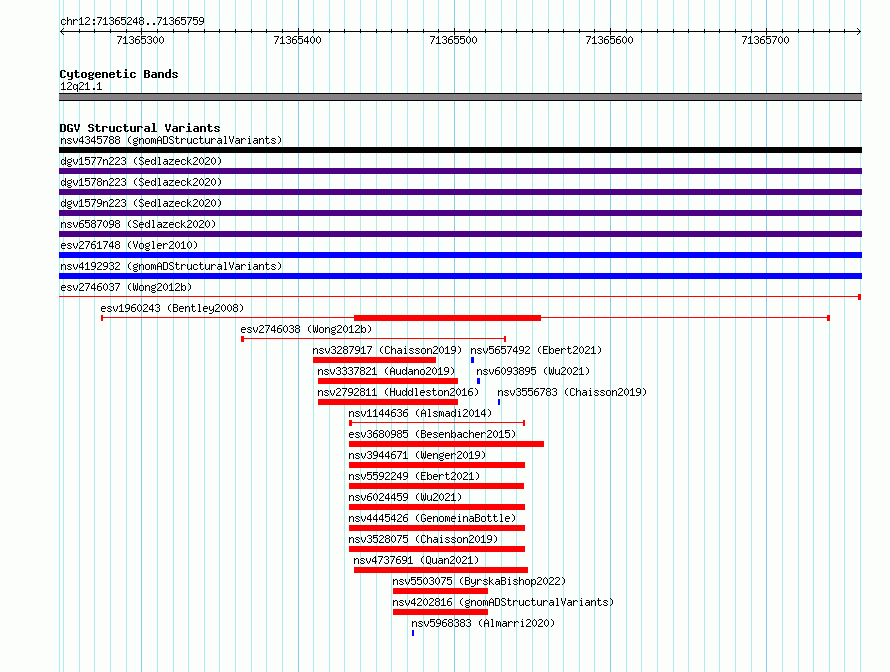The width and height of the screenshot is (890, 672).
Task: Click nsv5657492 Ebert2021 label
Action: pos(536,350)
